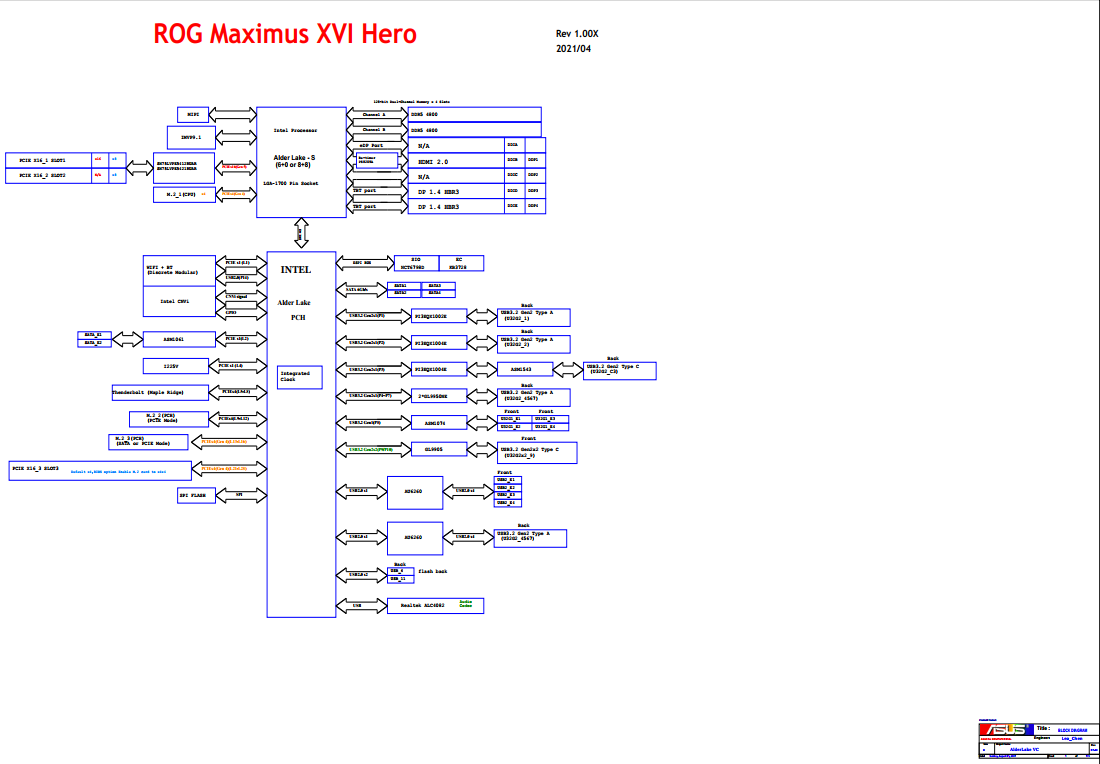Select the IMVP9.1 block
1100x764 pixels.
(191, 138)
